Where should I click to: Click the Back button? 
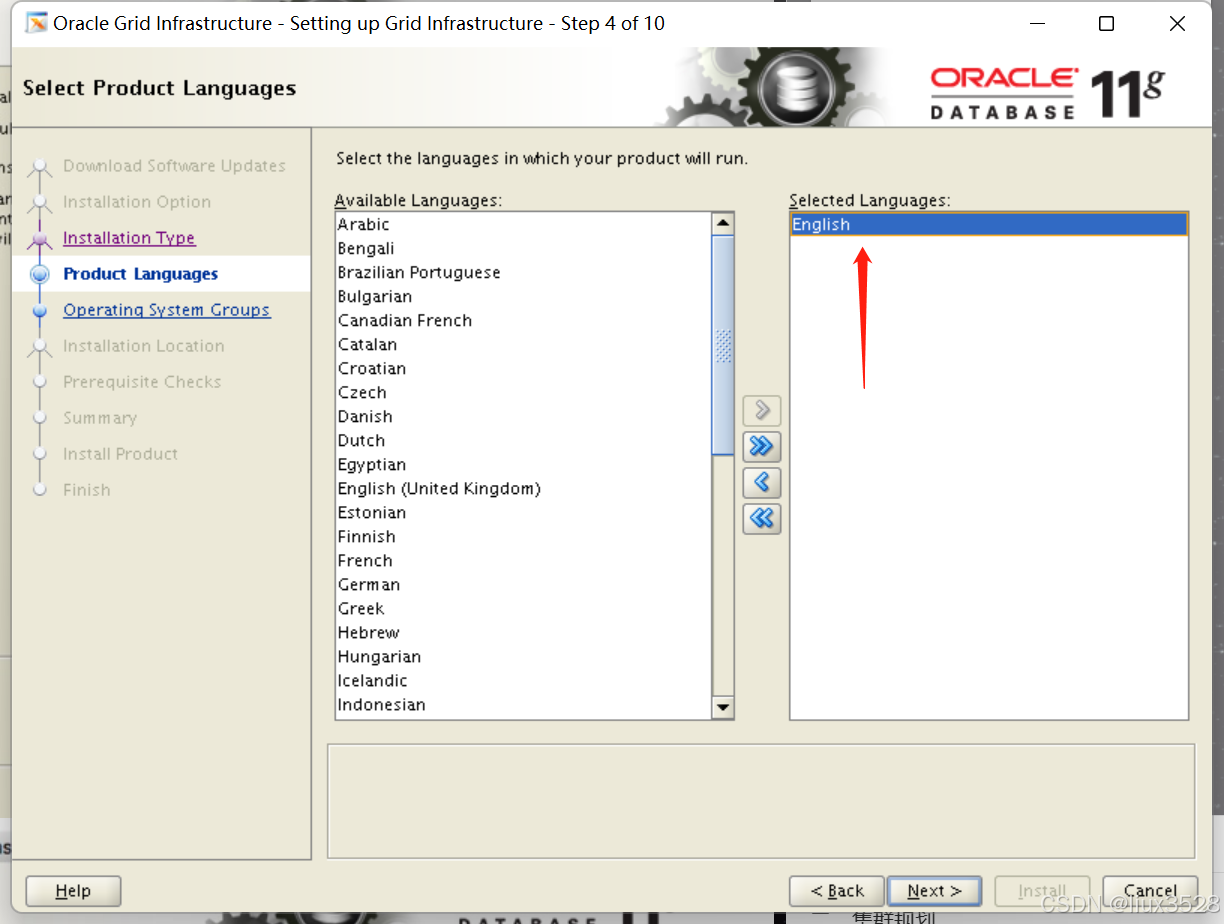pyautogui.click(x=837, y=891)
